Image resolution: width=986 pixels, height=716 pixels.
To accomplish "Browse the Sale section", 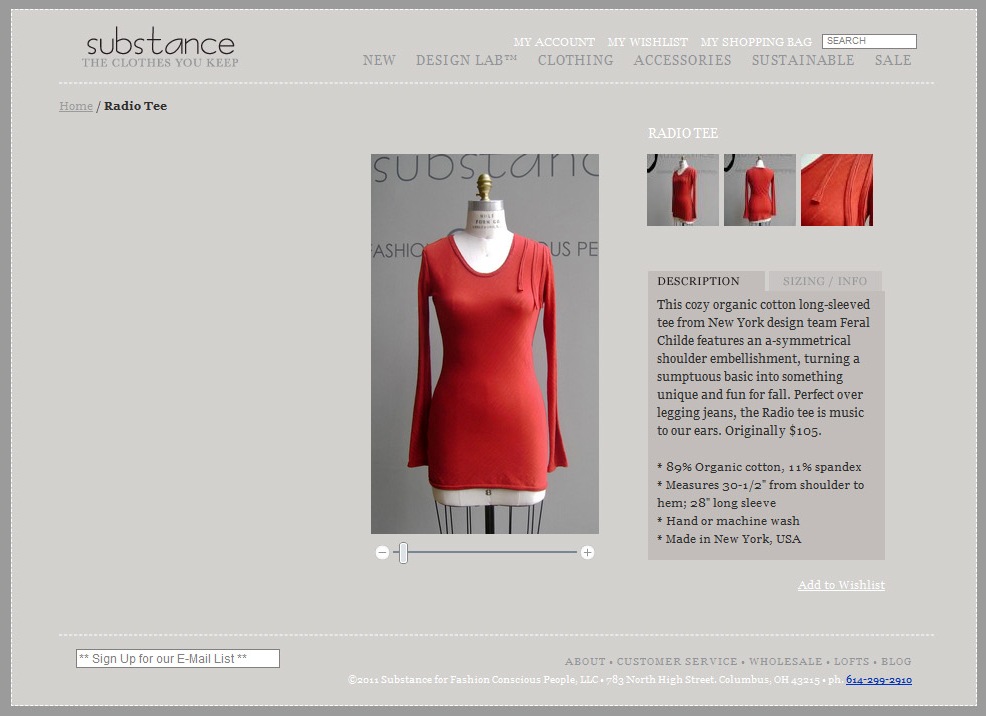I will coord(892,60).
